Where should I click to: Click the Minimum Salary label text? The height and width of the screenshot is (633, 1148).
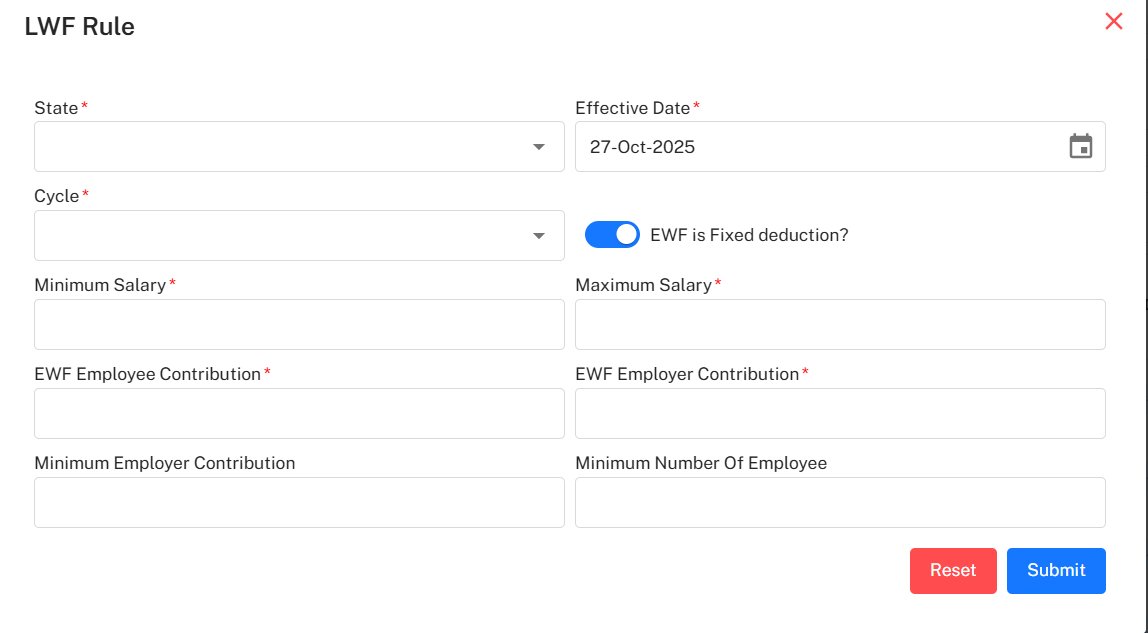pos(100,285)
